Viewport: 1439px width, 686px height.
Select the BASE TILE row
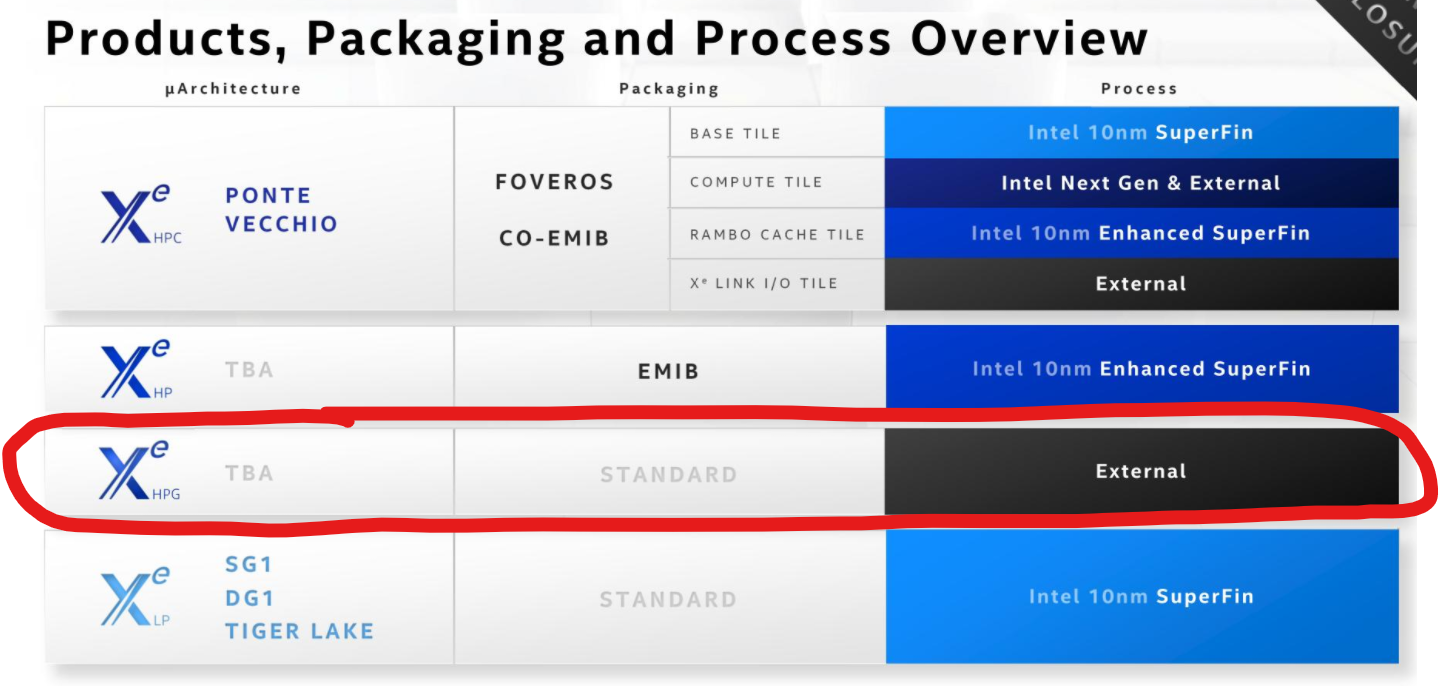[x=777, y=133]
